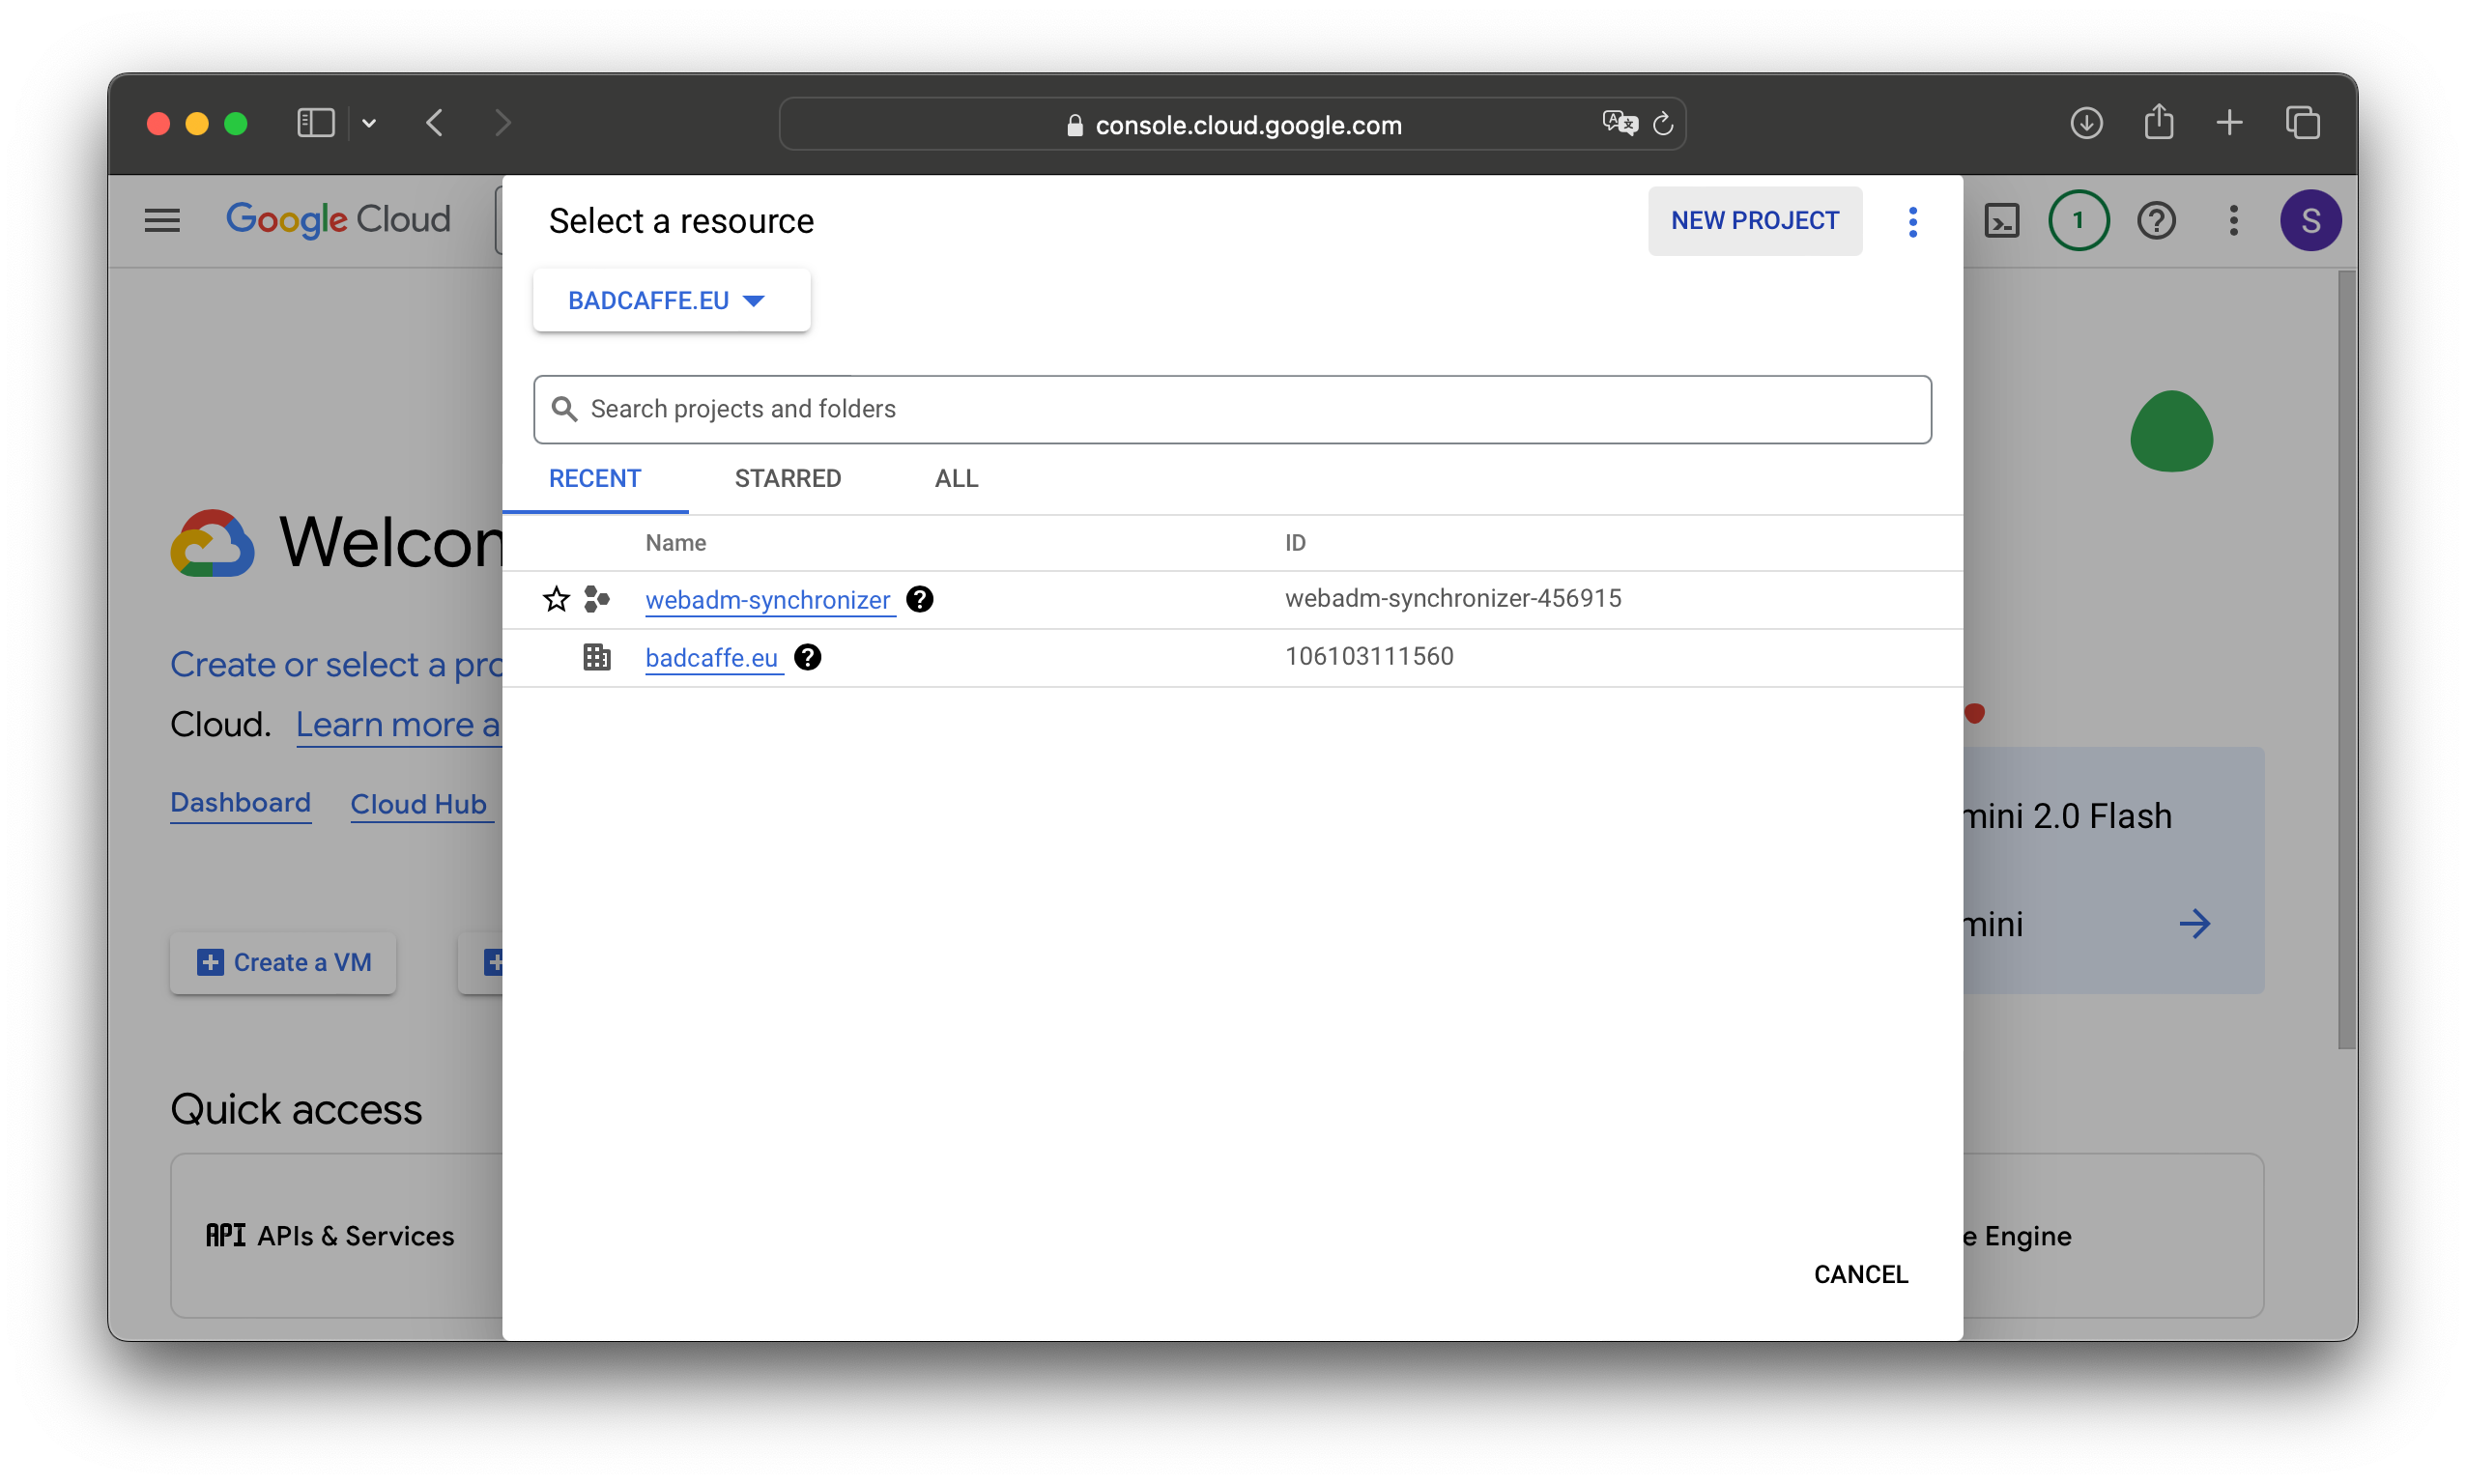This screenshot has height=1484, width=2466.
Task: Click the search magnifier icon in dialog
Action: point(564,409)
